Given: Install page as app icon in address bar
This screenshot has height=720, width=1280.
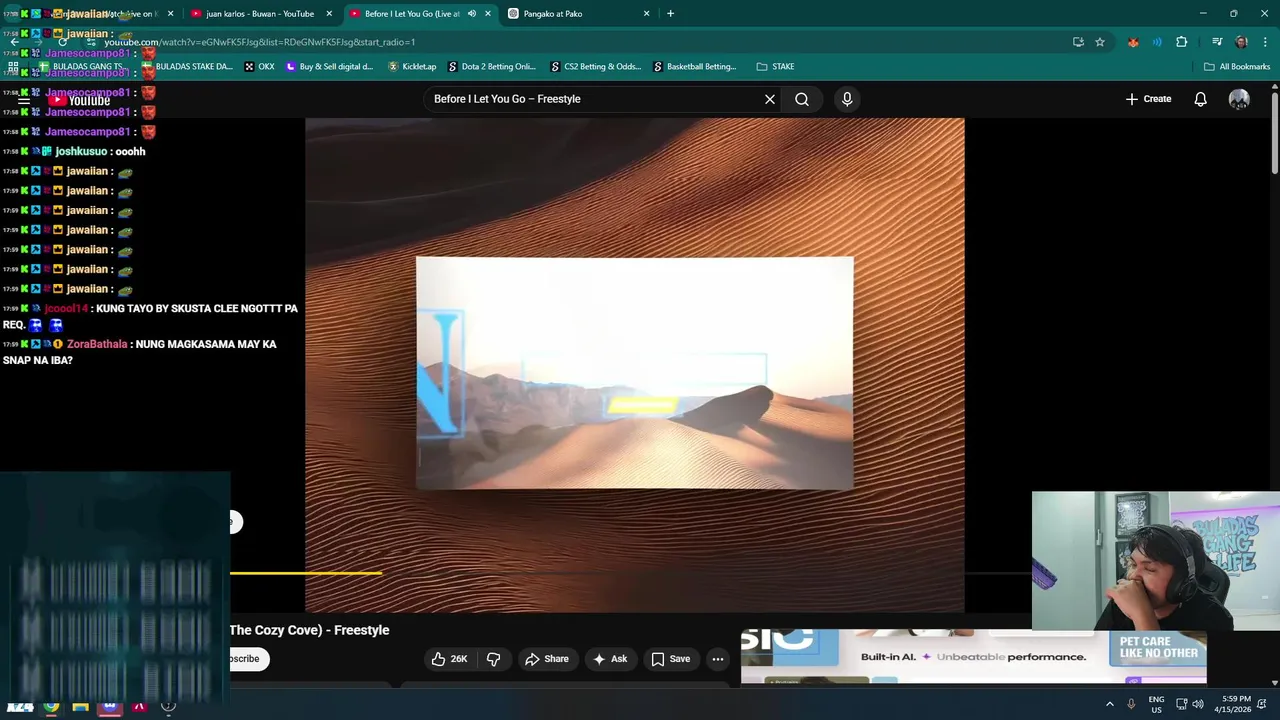Looking at the screenshot, I should tap(1078, 42).
